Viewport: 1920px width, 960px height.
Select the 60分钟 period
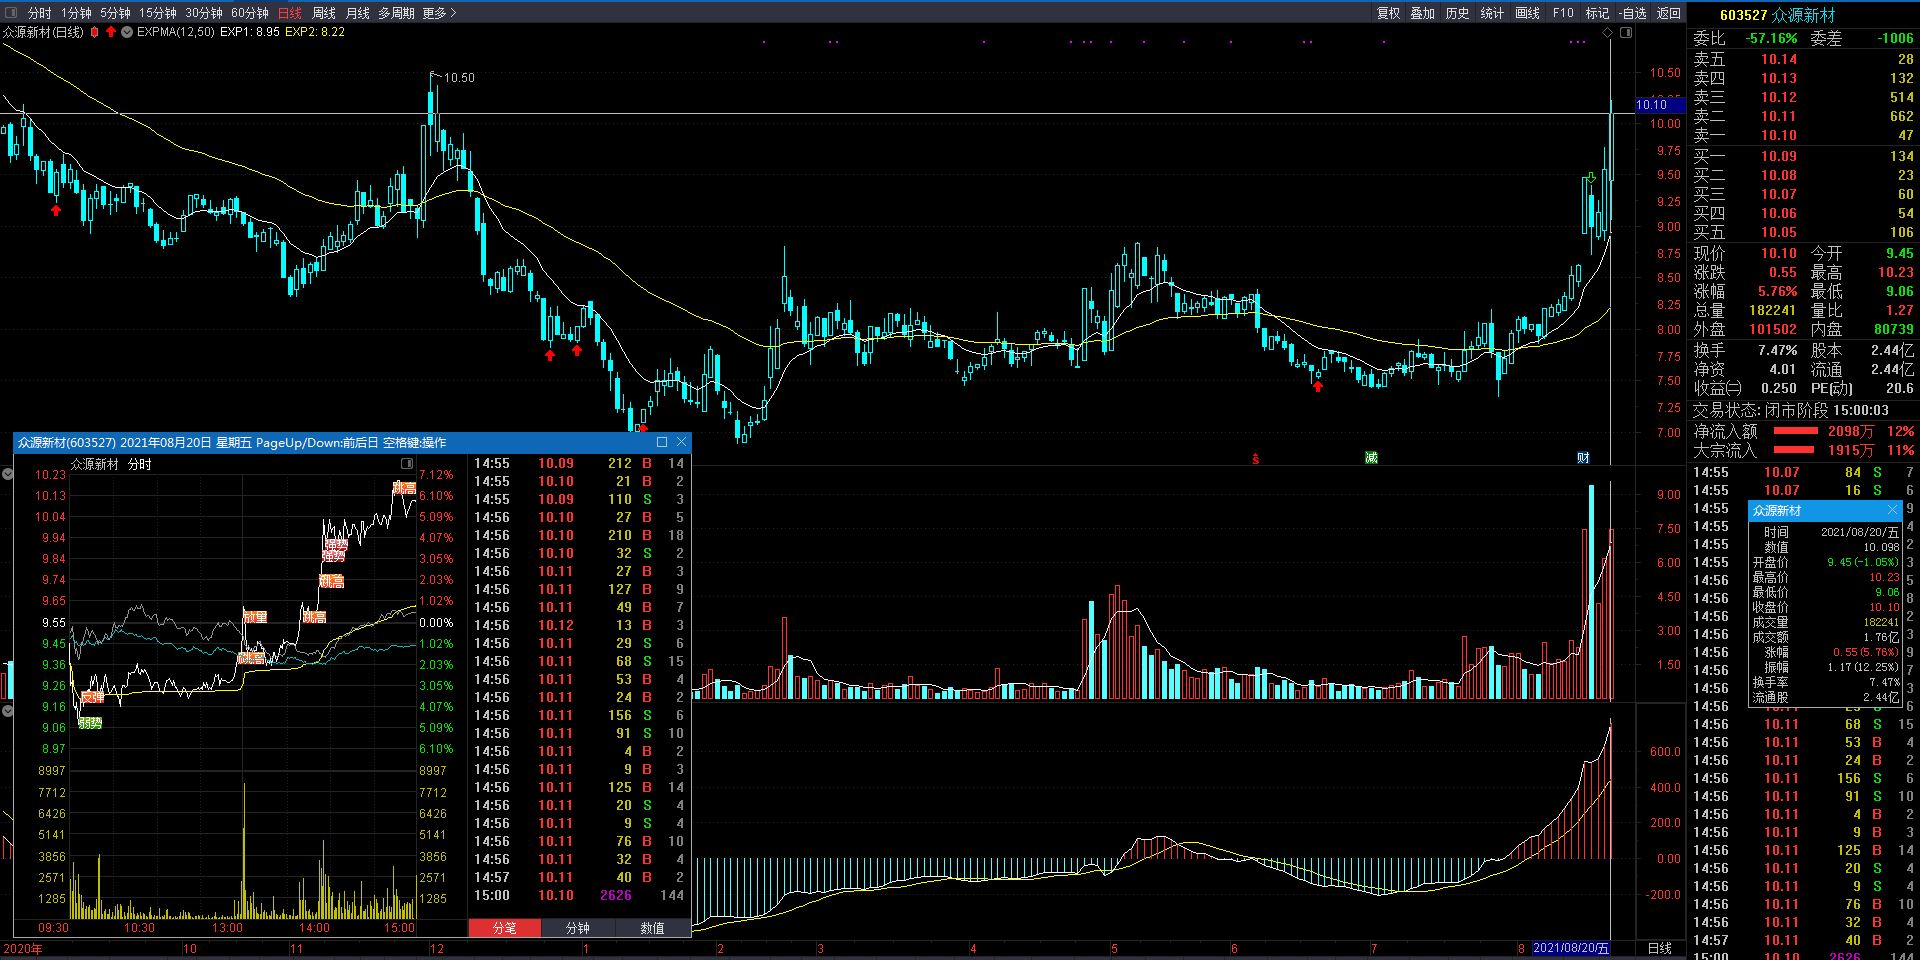coord(249,13)
